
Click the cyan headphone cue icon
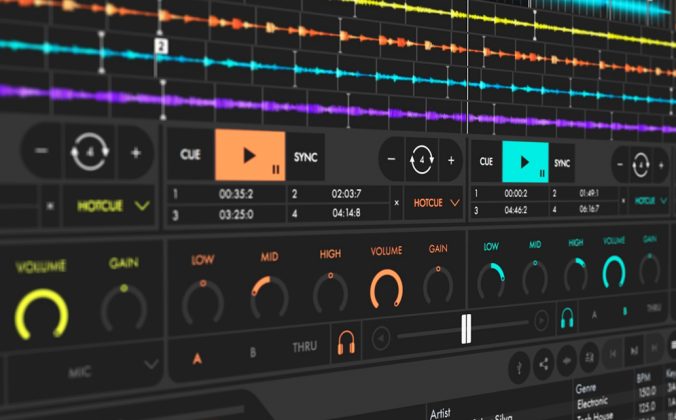point(567,318)
